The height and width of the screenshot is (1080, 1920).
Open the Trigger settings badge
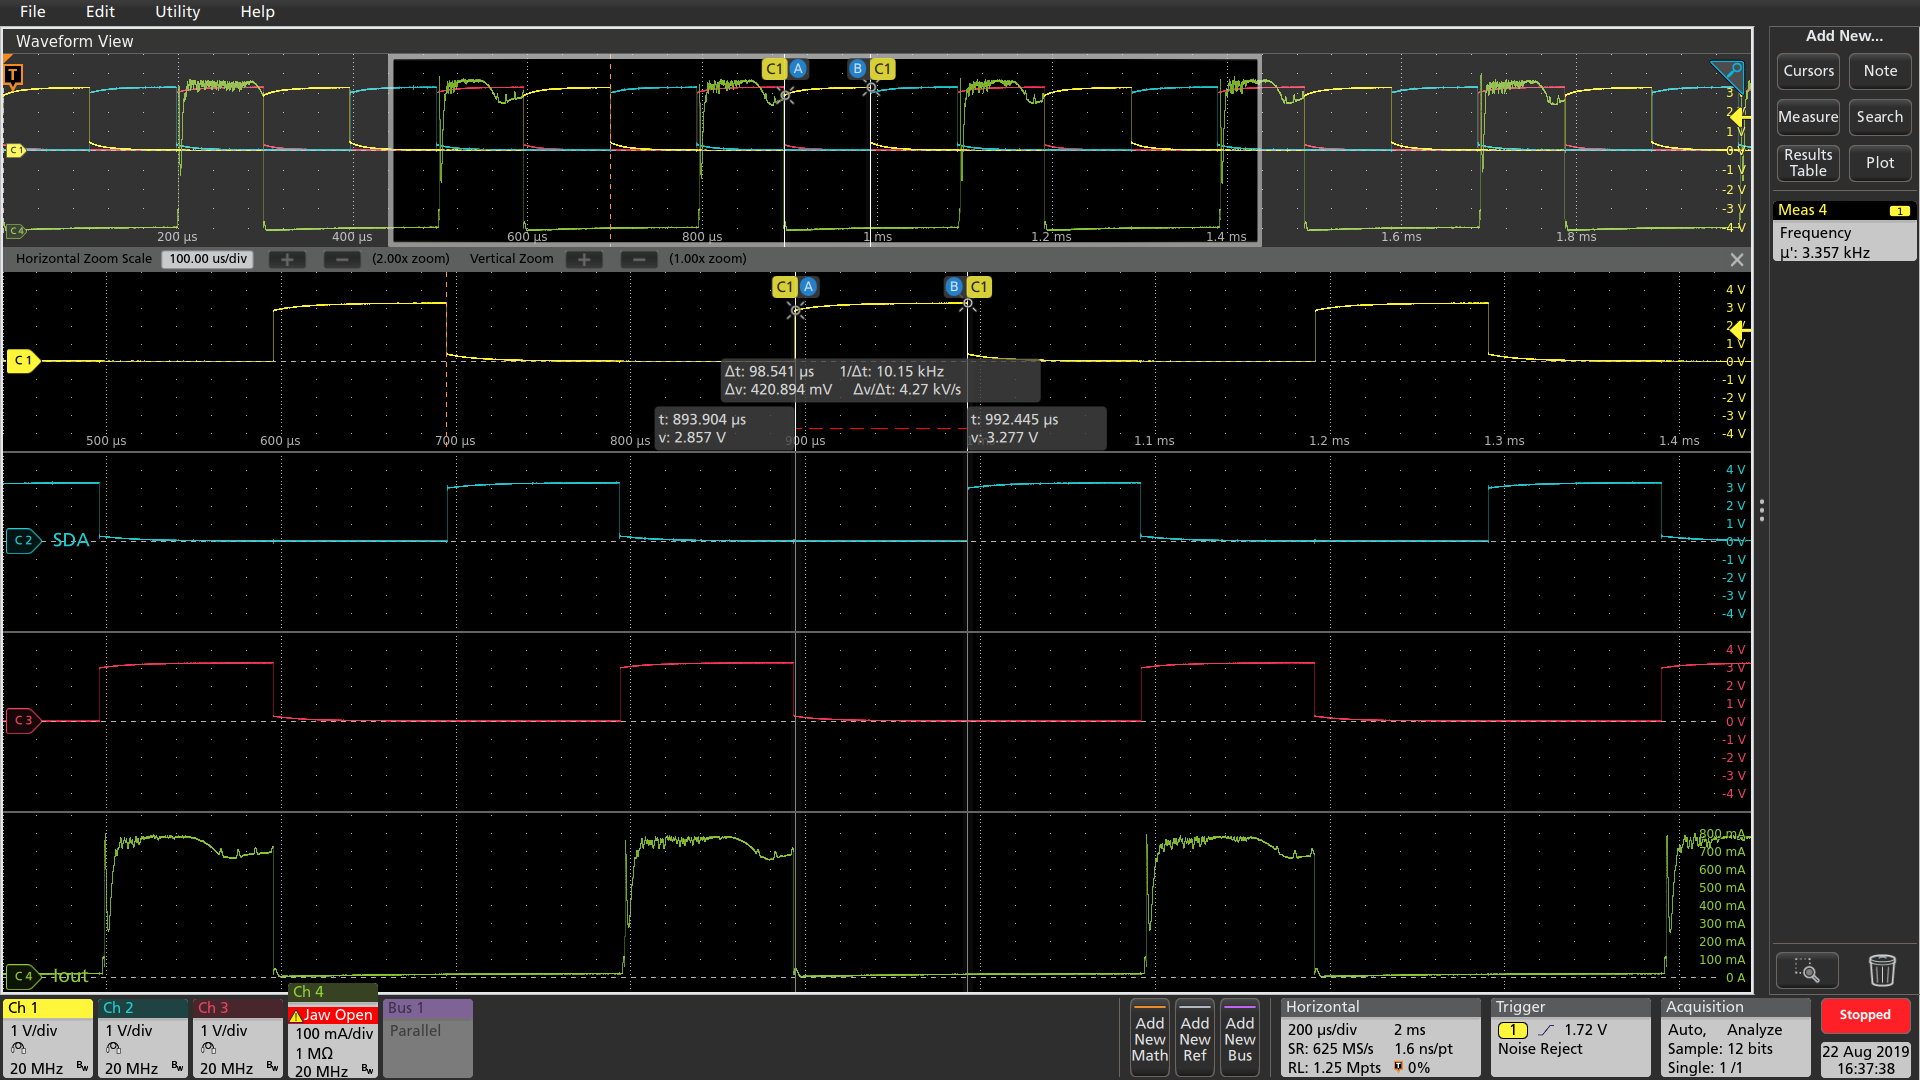click(x=1569, y=1038)
